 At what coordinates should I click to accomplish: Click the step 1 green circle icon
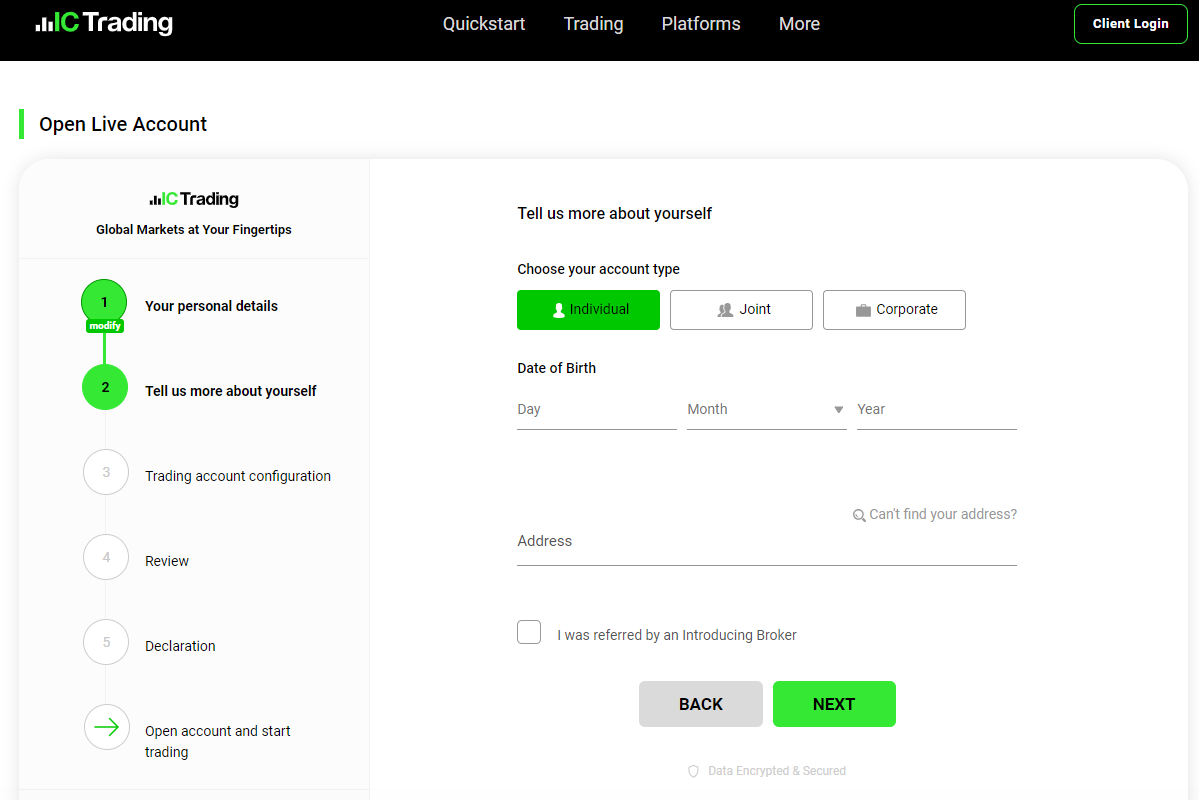tap(104, 301)
